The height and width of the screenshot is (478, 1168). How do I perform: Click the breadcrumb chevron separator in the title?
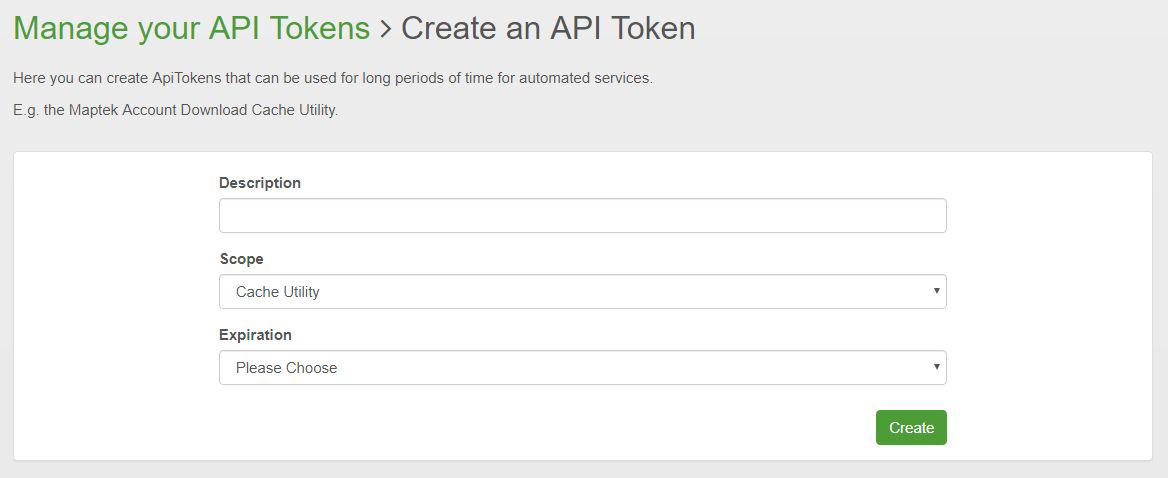pos(386,29)
